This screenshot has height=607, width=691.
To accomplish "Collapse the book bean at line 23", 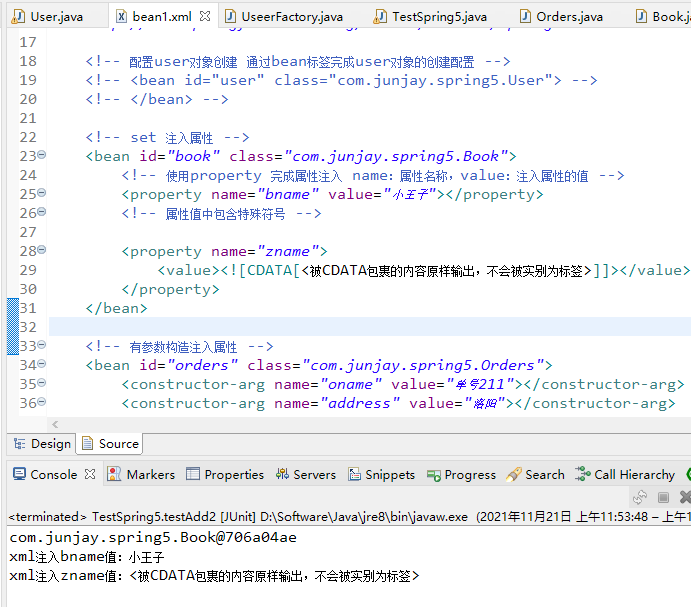I will 41,155.
